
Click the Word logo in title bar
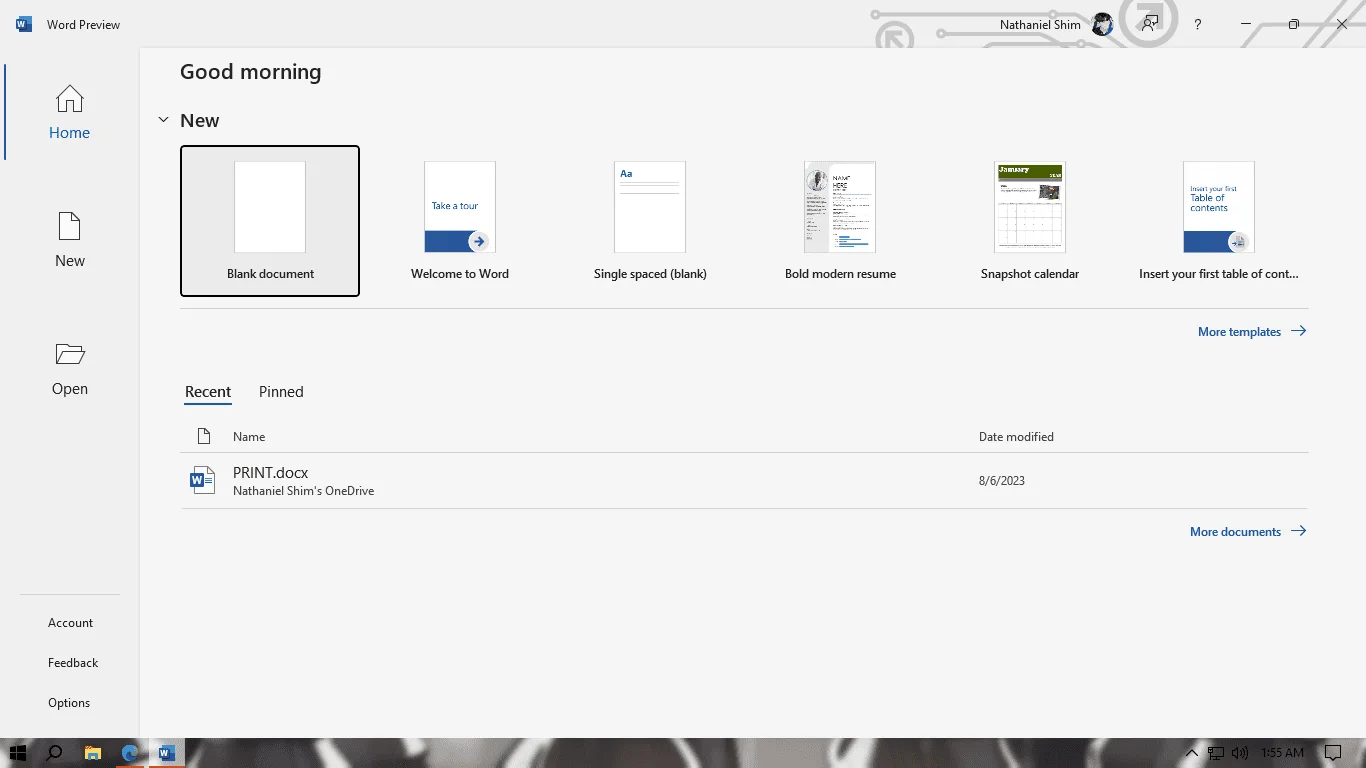pyautogui.click(x=24, y=24)
